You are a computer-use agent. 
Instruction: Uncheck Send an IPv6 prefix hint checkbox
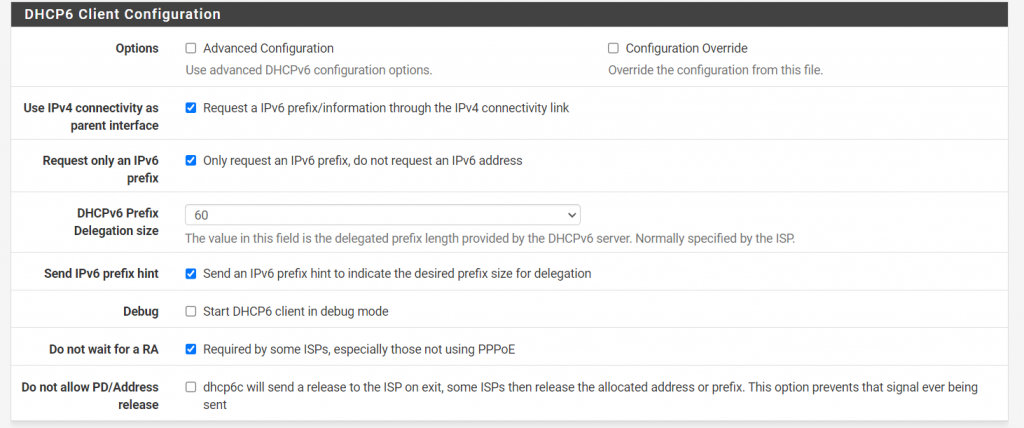191,273
